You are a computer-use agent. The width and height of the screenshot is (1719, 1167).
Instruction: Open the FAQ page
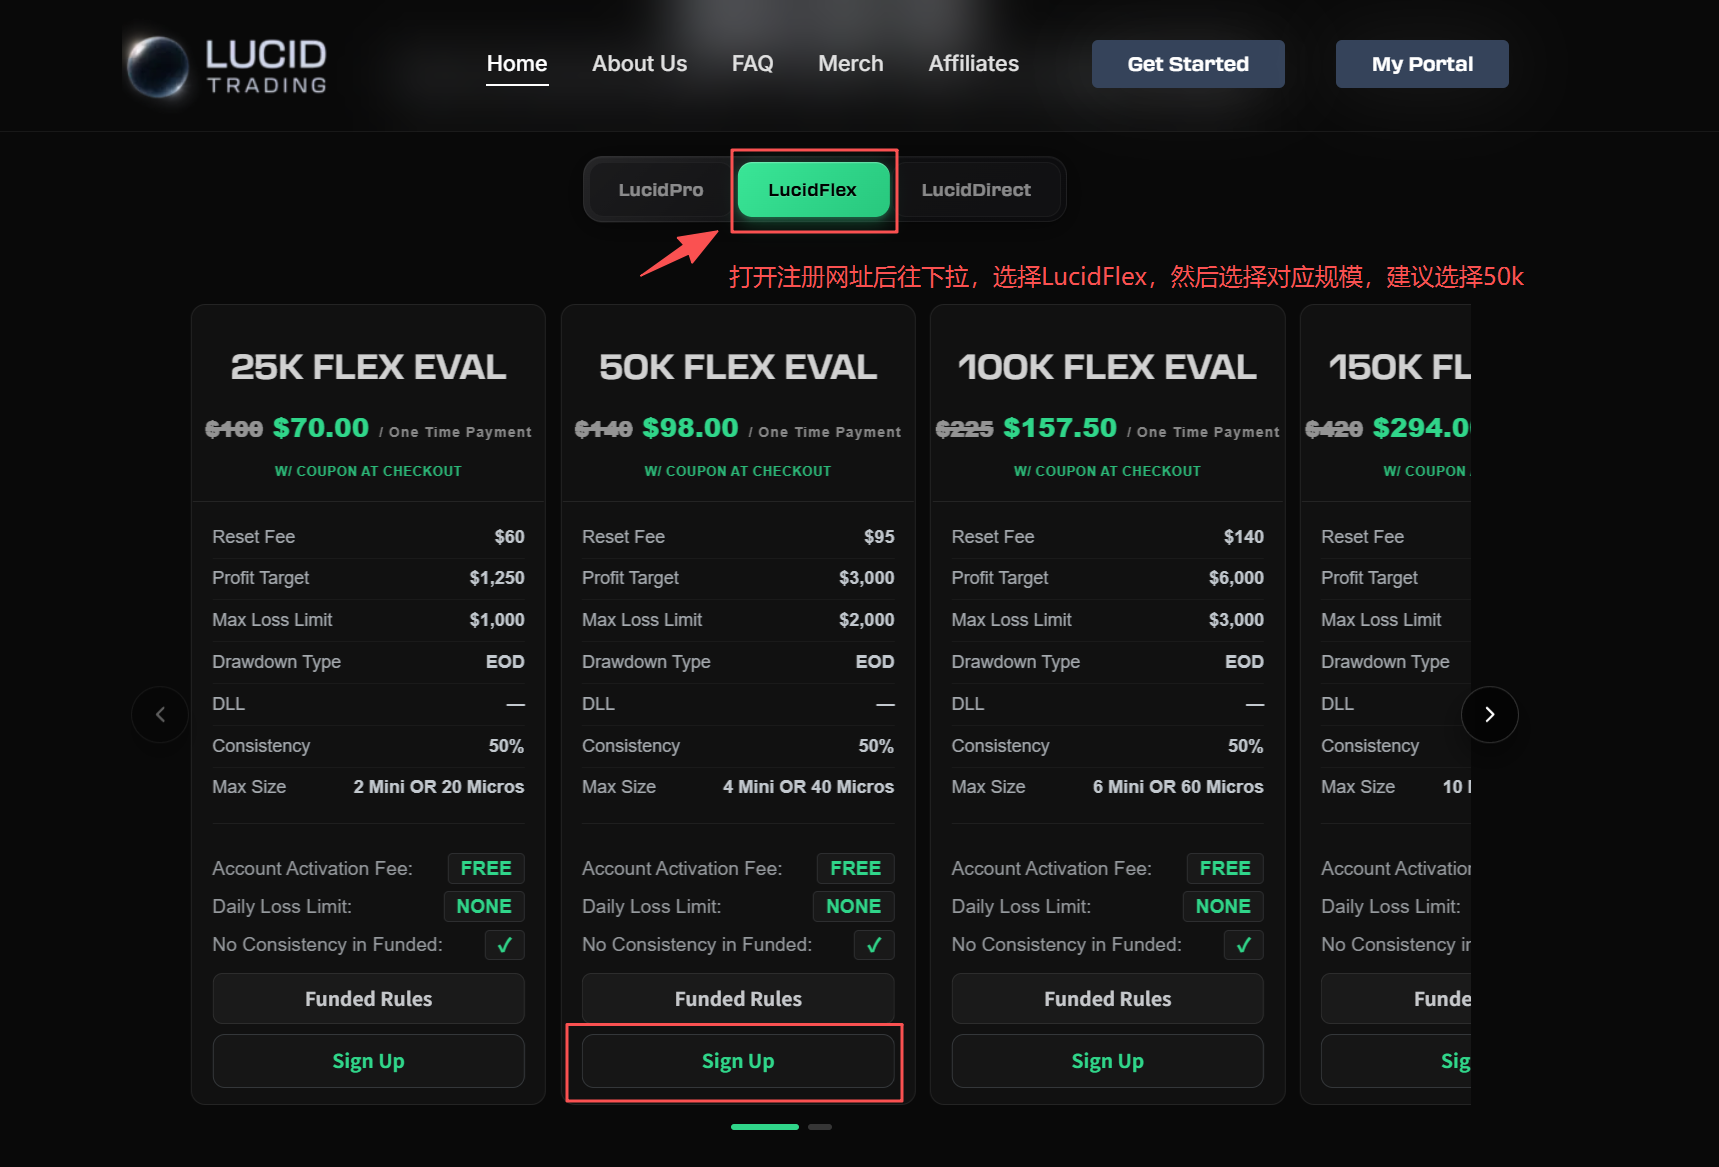753,64
